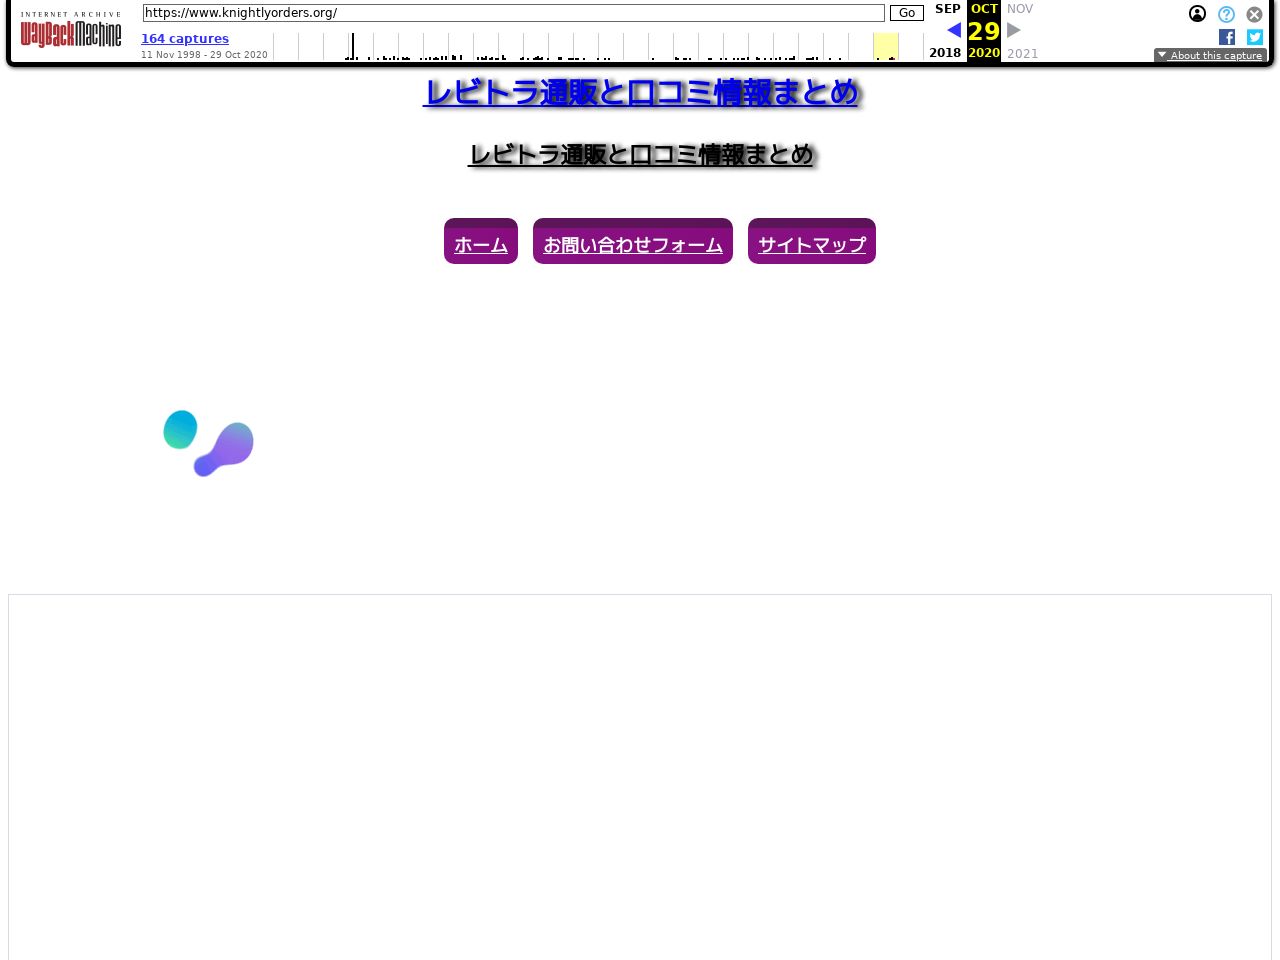
Task: Share capture on Facebook
Action: (x=1227, y=37)
